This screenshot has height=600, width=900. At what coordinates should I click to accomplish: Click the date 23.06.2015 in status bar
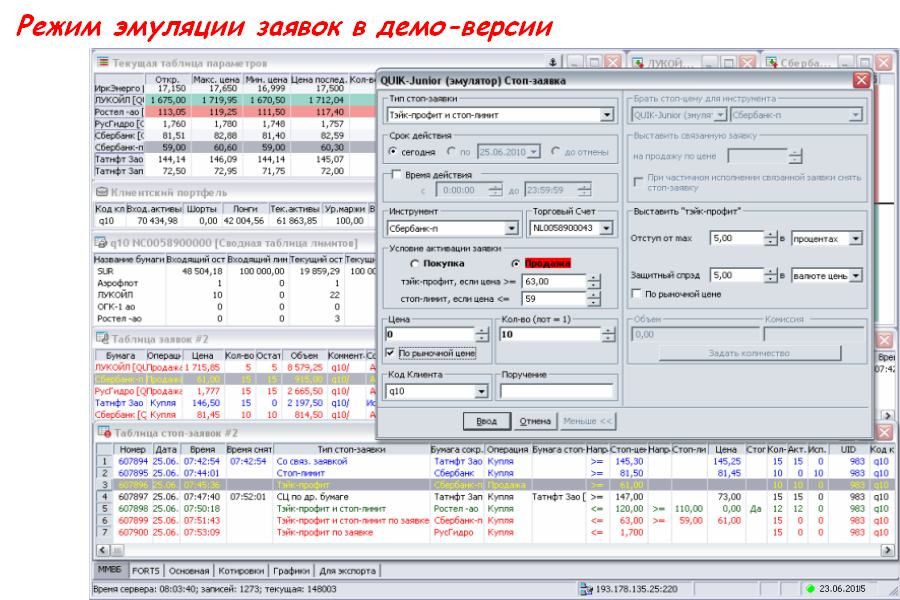pos(842,589)
